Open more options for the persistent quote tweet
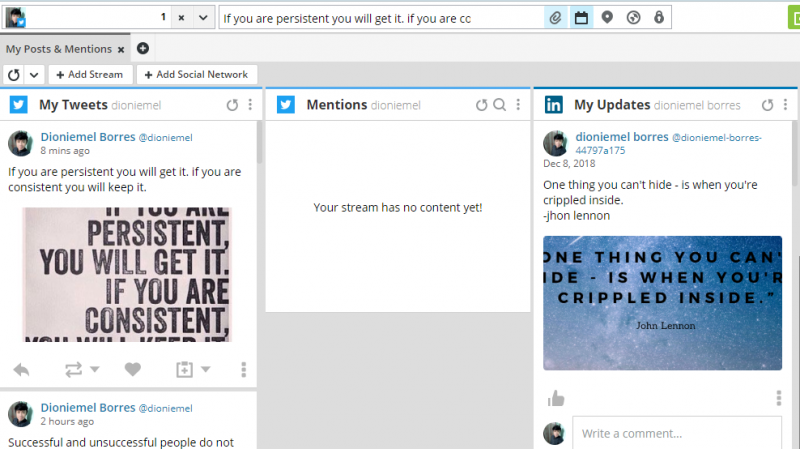This screenshot has height=449, width=800. pyautogui.click(x=243, y=369)
